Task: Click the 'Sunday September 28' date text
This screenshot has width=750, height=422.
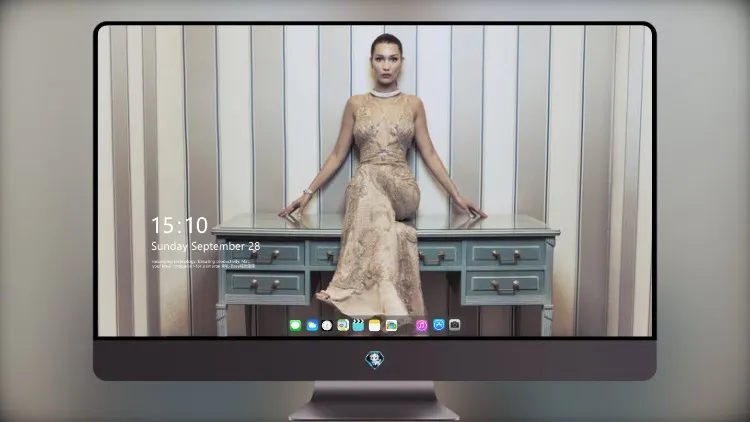Action: coord(206,246)
